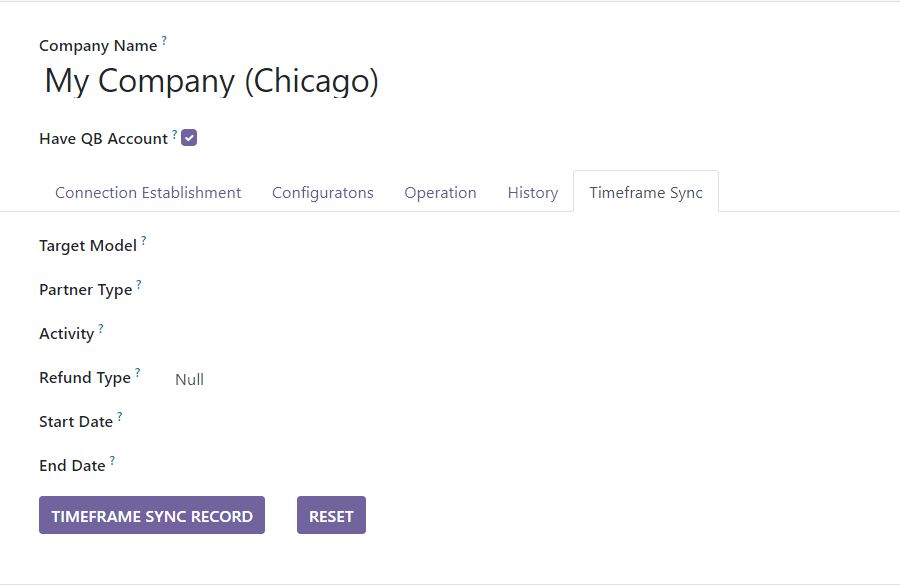Click Refund Type help question mark
Screen dimensions: 900x585
click(137, 373)
